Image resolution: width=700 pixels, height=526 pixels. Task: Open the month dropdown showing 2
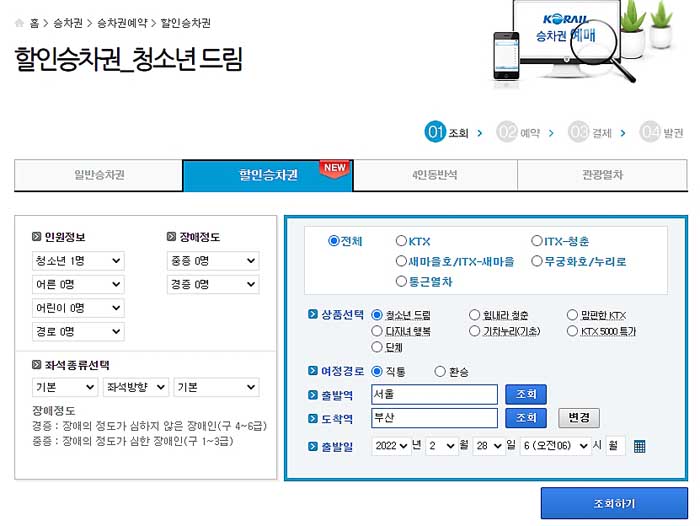coord(442,446)
